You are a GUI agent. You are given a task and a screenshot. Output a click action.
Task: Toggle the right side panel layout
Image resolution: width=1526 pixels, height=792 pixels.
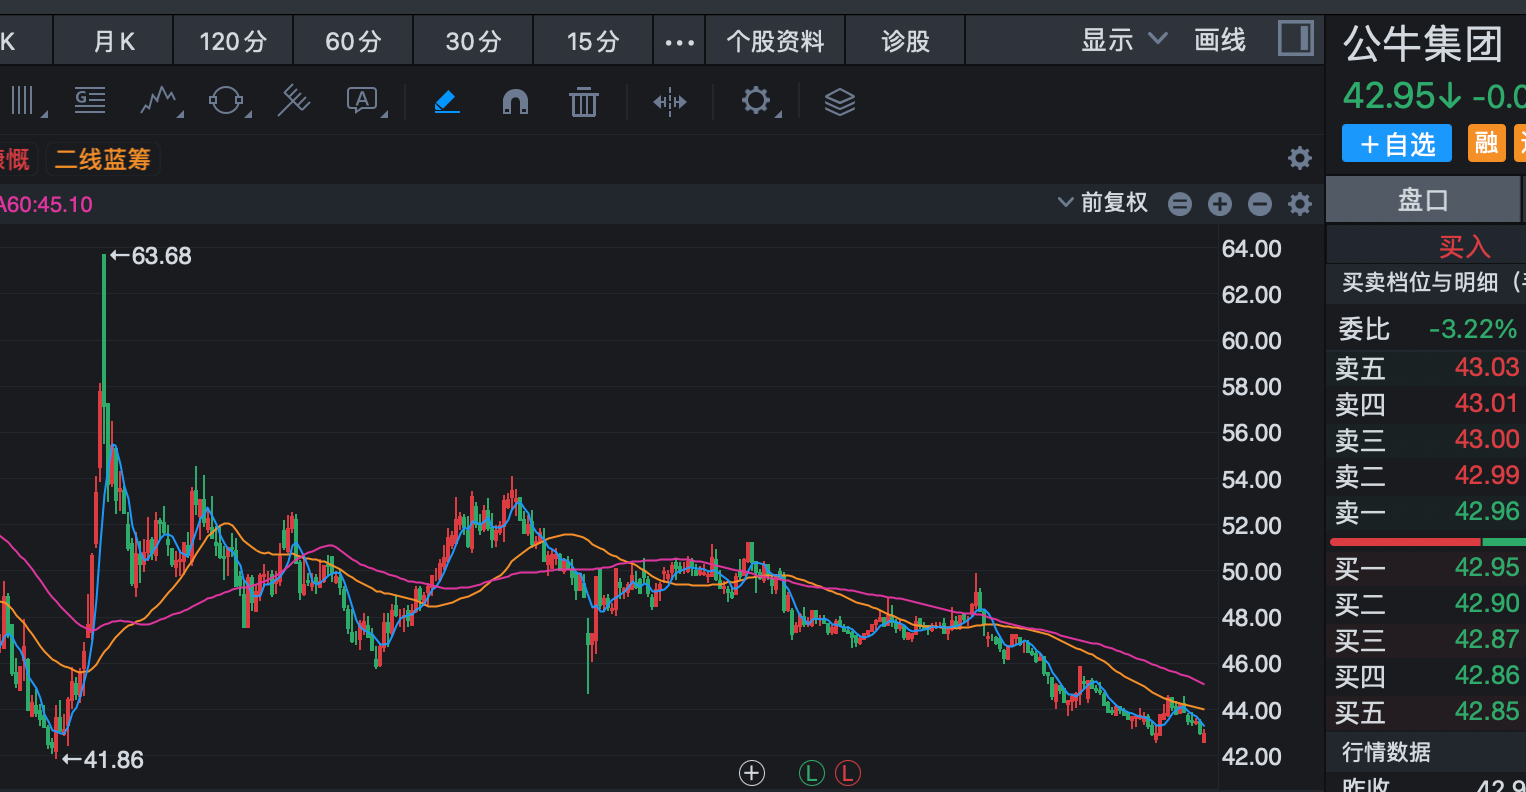tap(1296, 40)
